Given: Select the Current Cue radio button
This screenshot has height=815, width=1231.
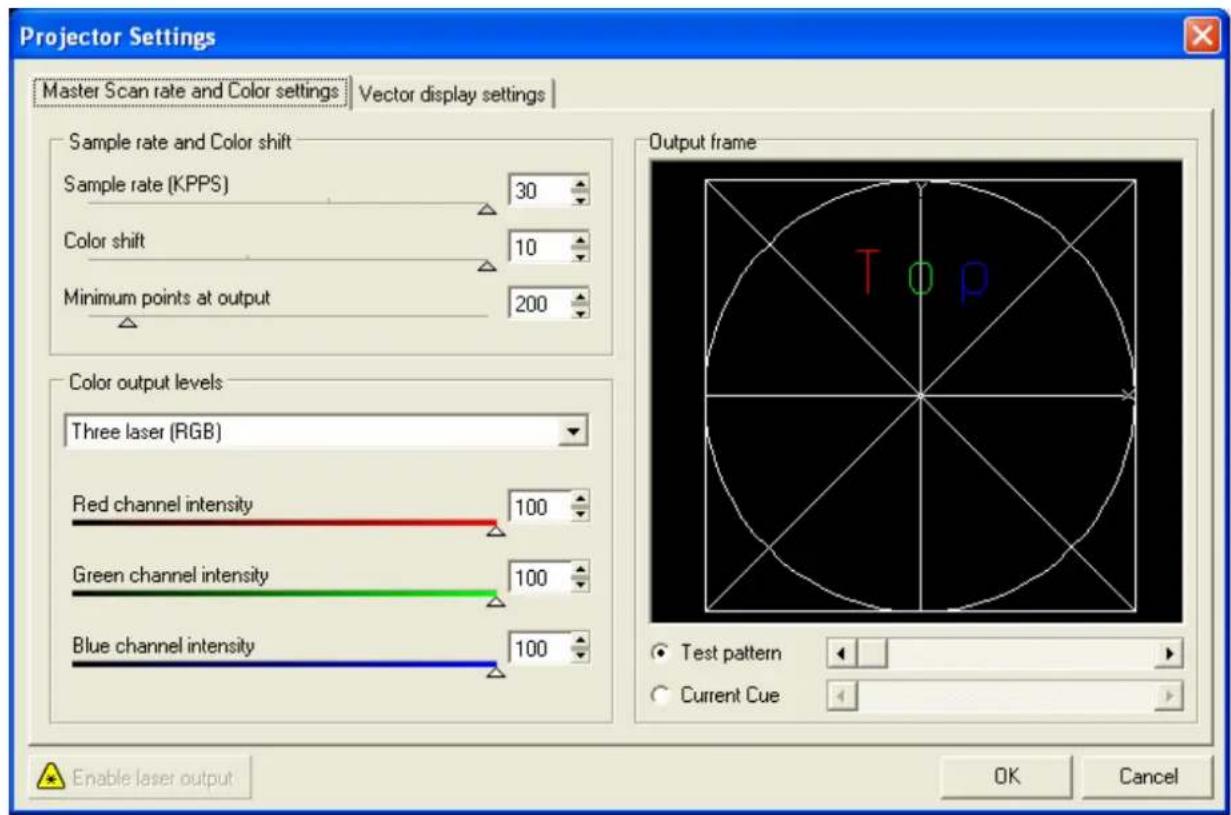Looking at the screenshot, I should [659, 695].
